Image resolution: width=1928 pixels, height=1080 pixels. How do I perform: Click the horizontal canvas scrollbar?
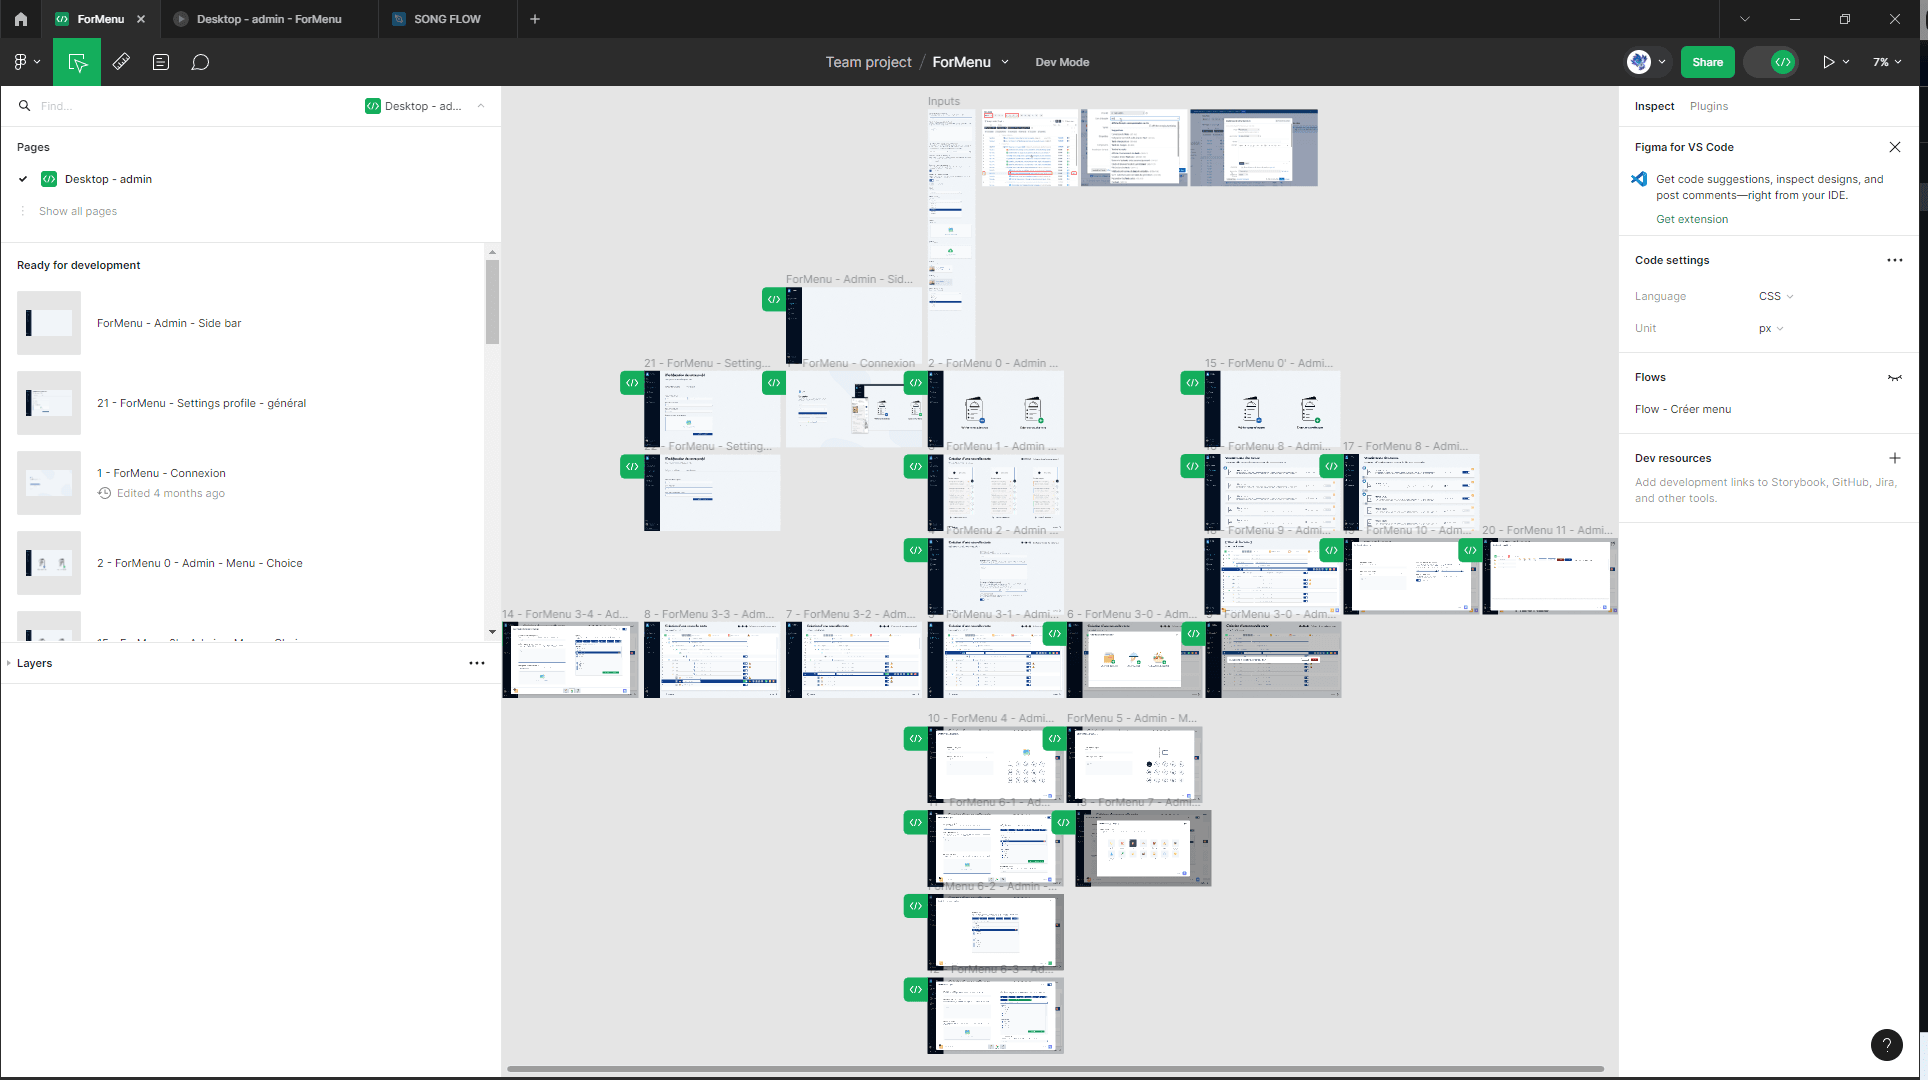point(1055,1068)
